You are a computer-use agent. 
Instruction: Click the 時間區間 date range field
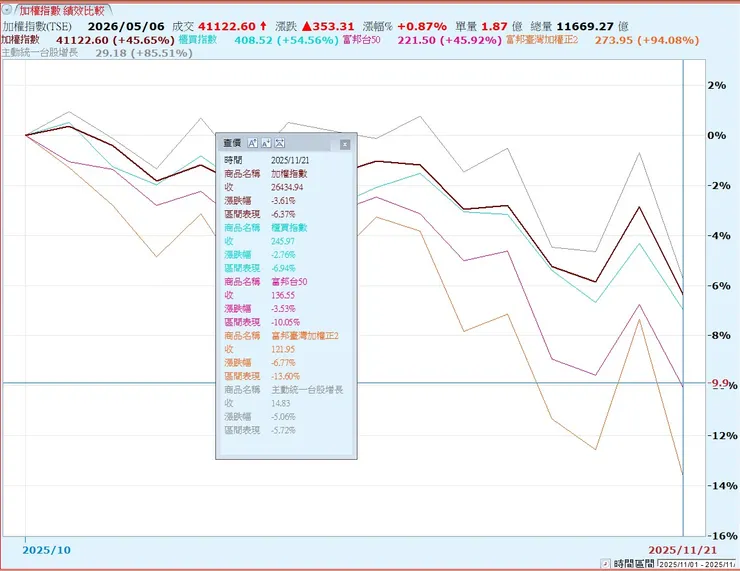(x=697, y=564)
